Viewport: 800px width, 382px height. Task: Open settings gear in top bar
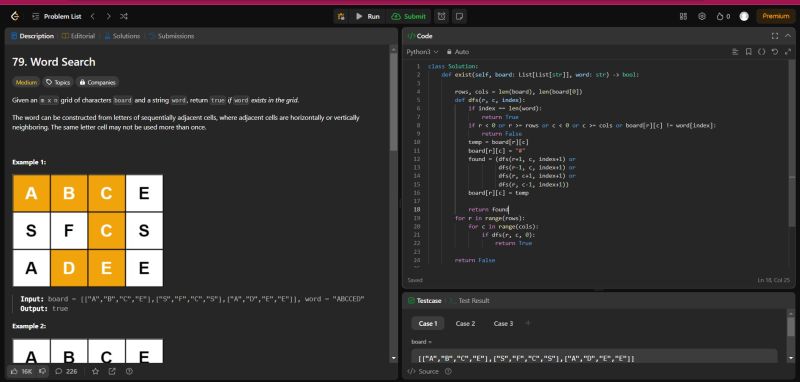[702, 16]
